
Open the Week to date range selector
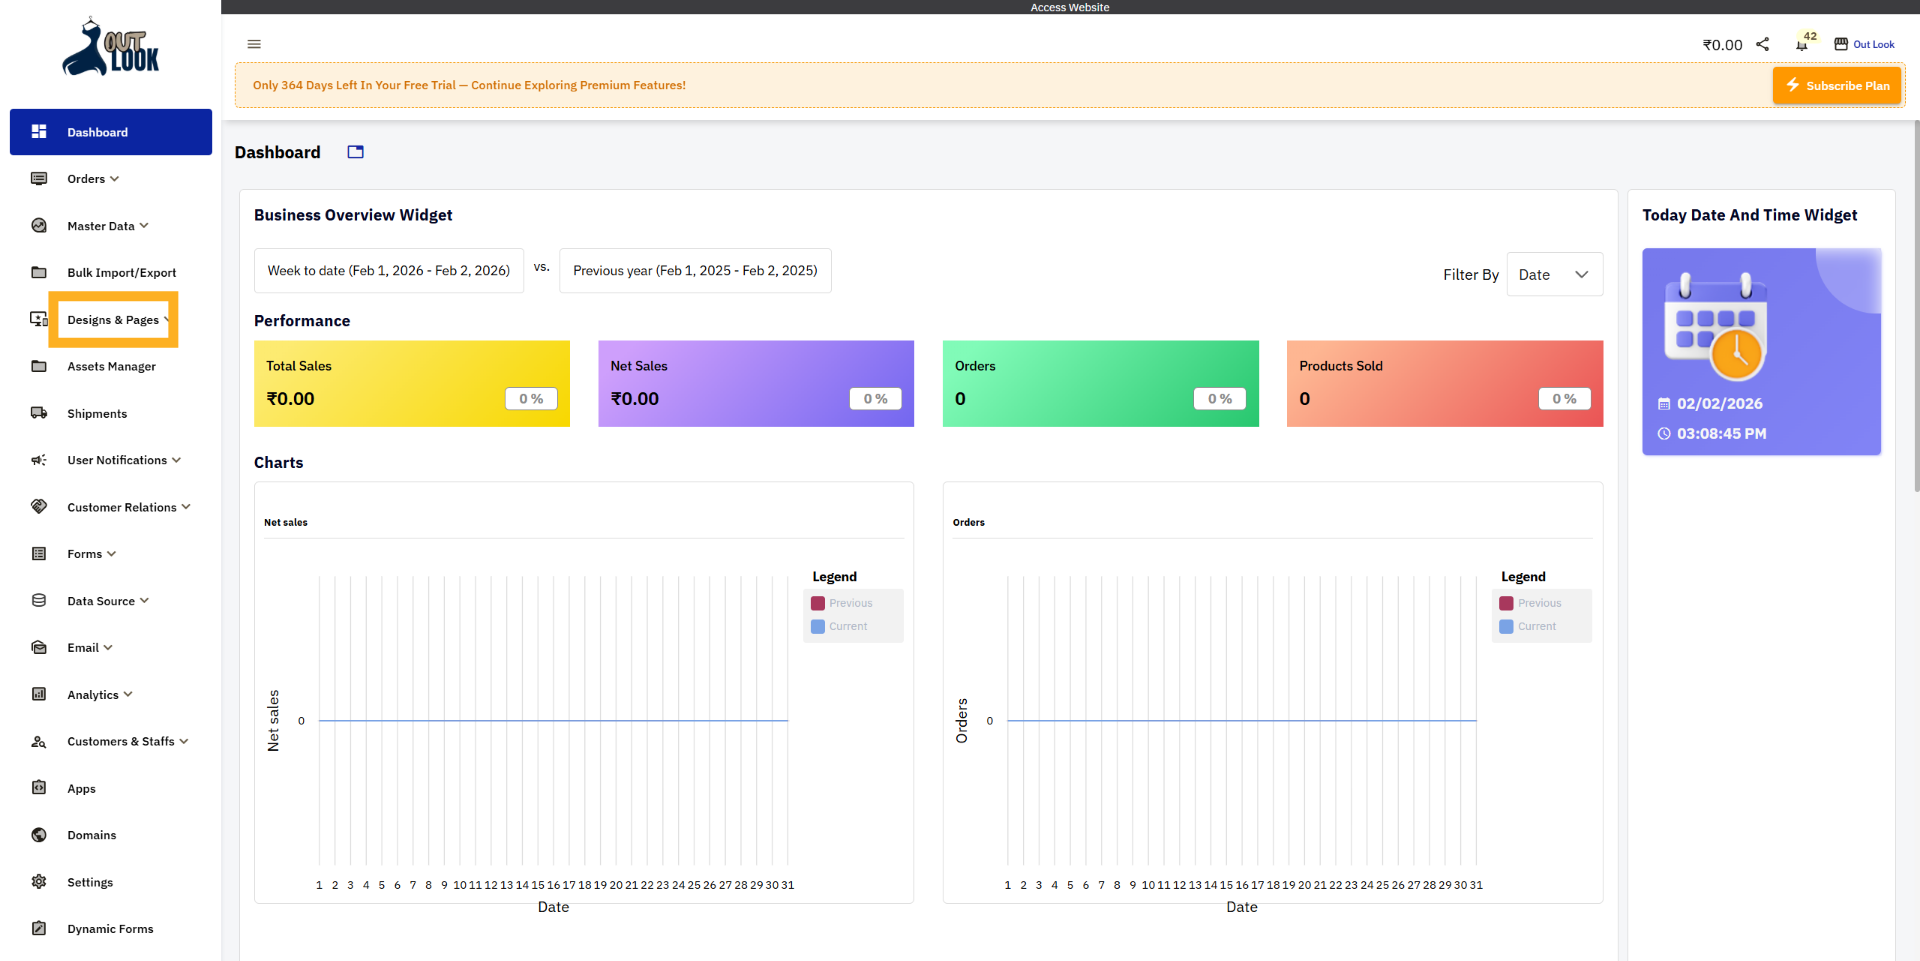tap(388, 271)
